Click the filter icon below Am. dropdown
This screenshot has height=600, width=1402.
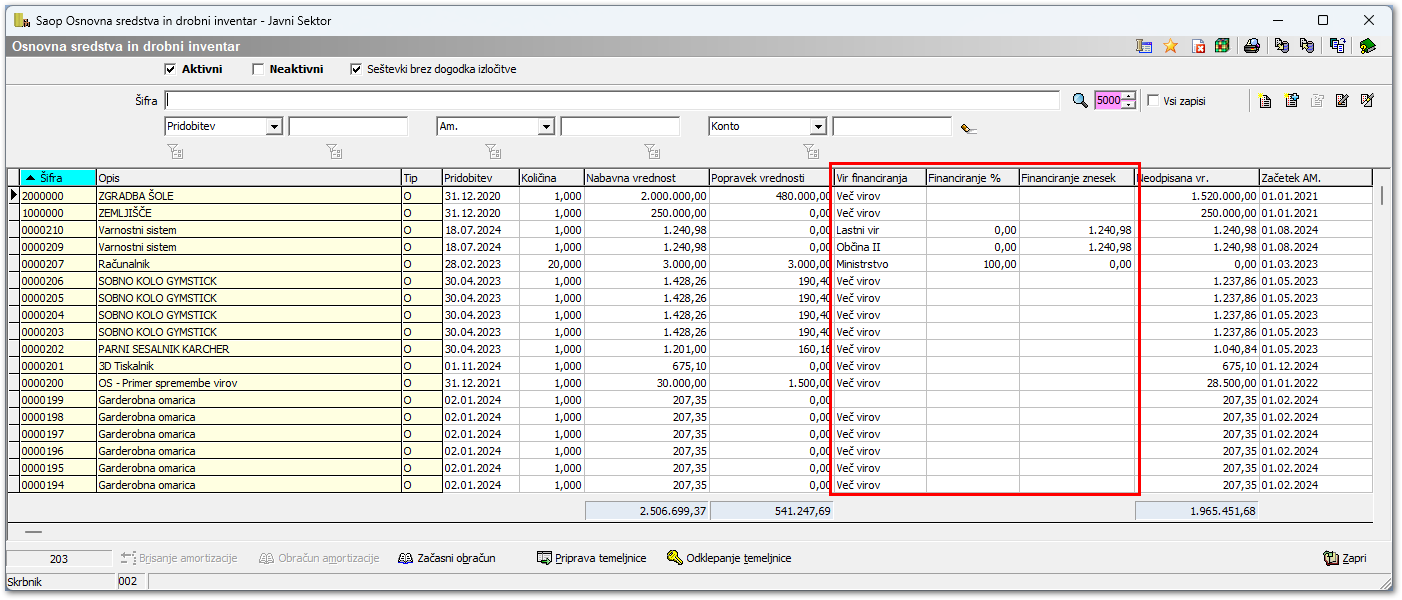click(493, 152)
